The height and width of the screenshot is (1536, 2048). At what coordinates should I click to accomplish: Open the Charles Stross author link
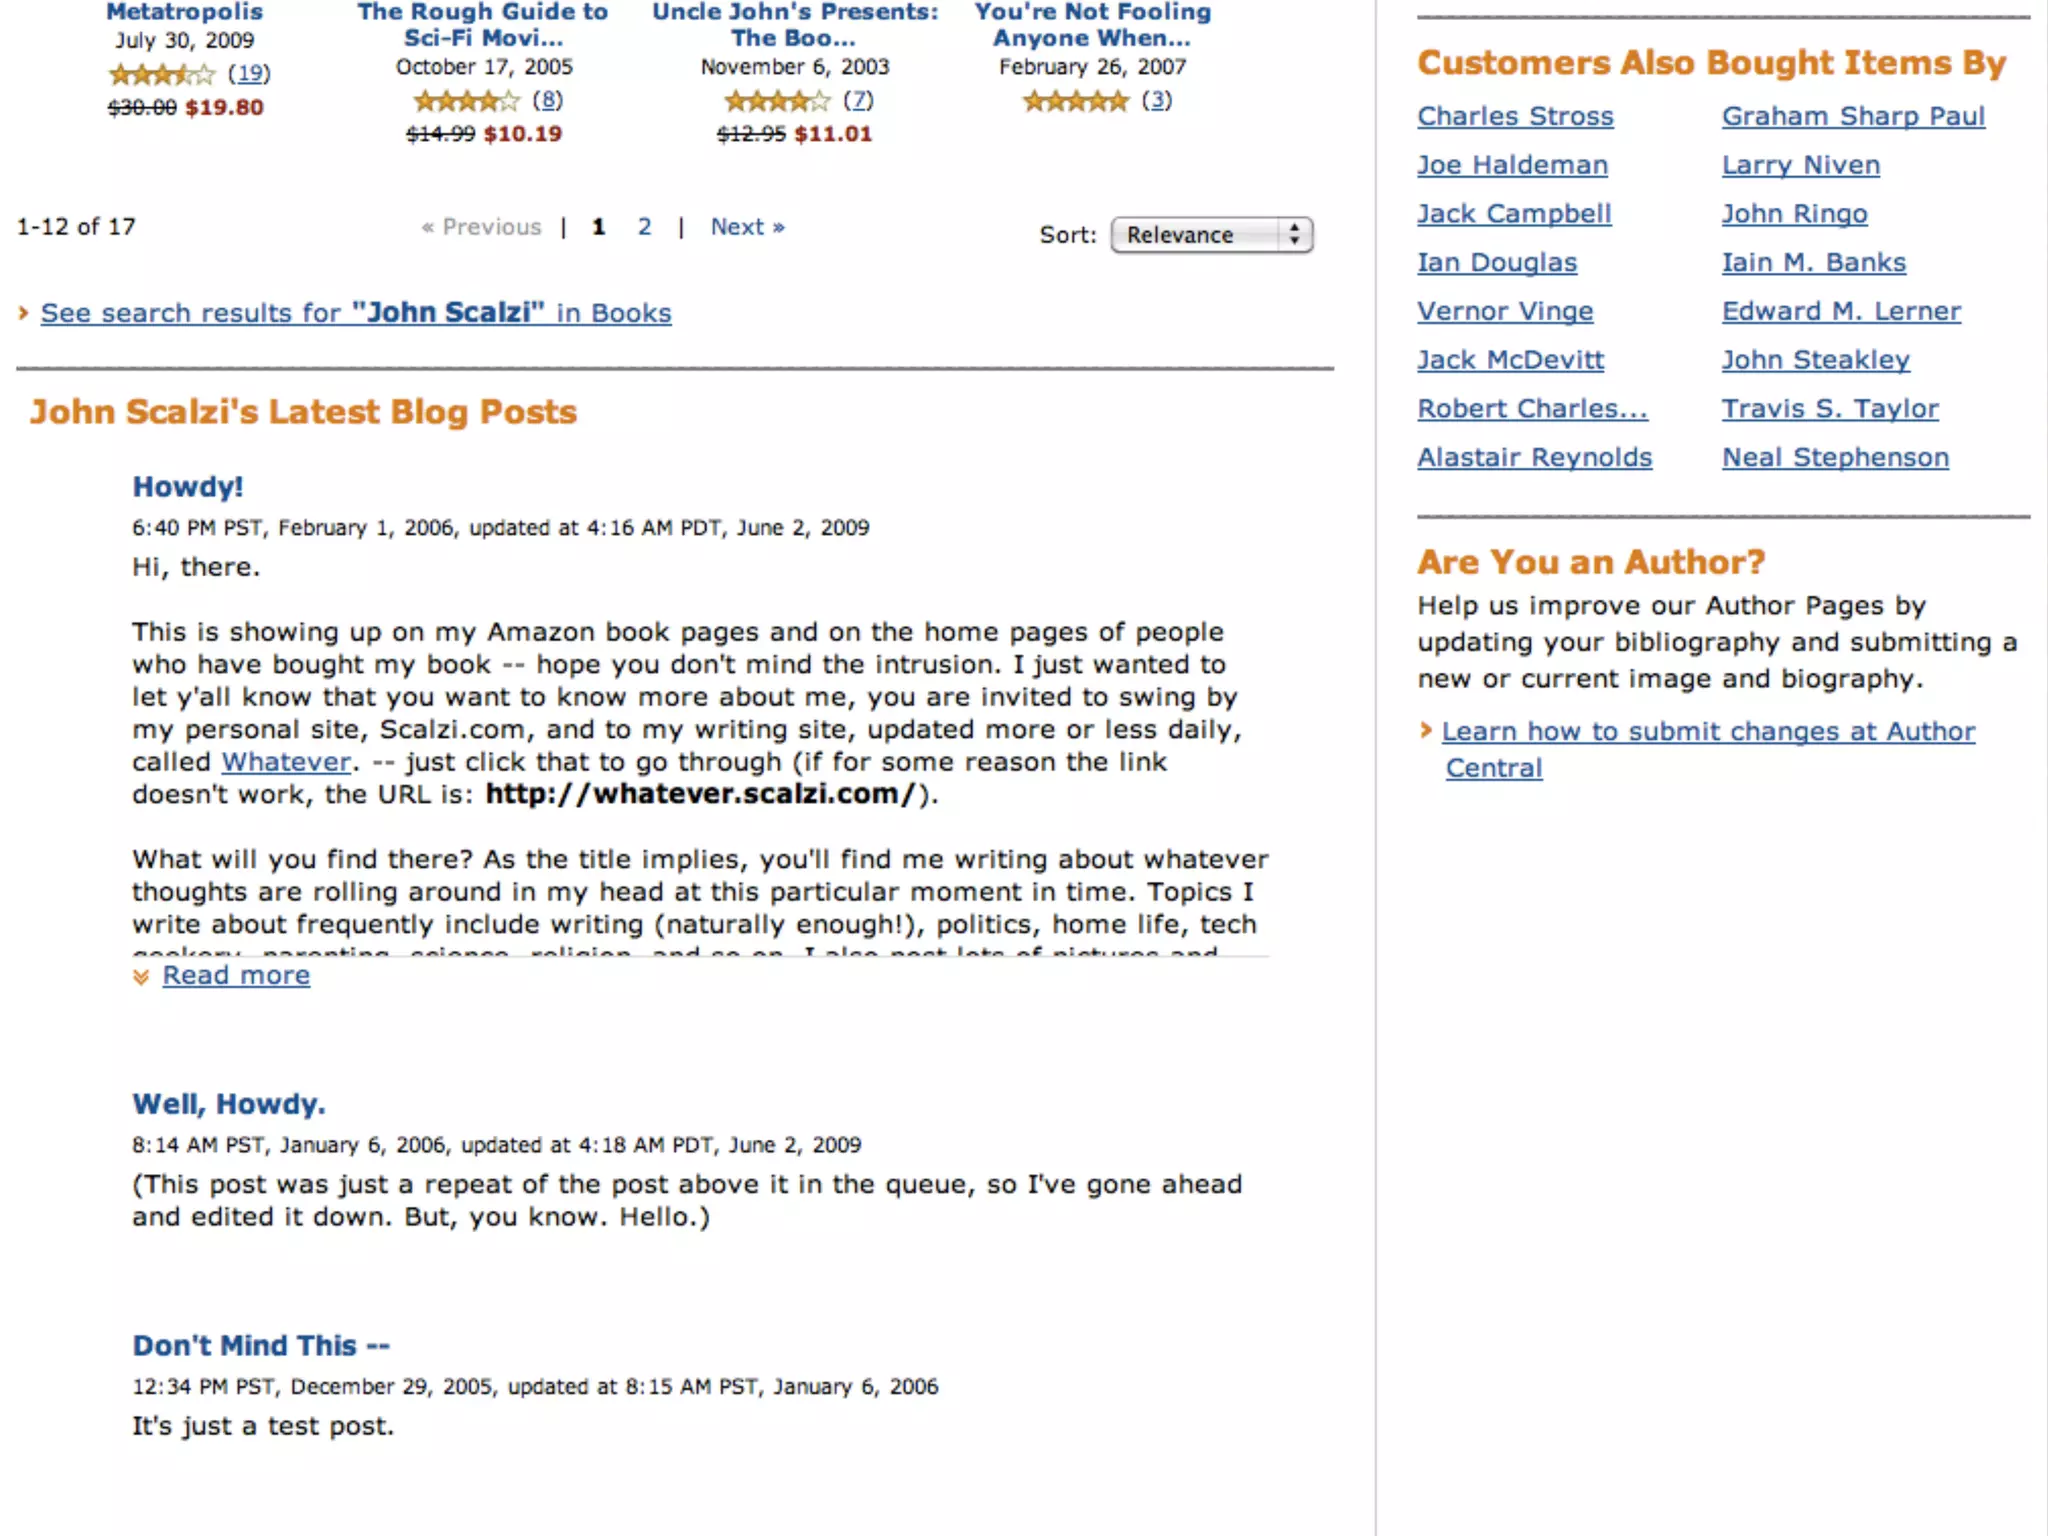[x=1515, y=116]
